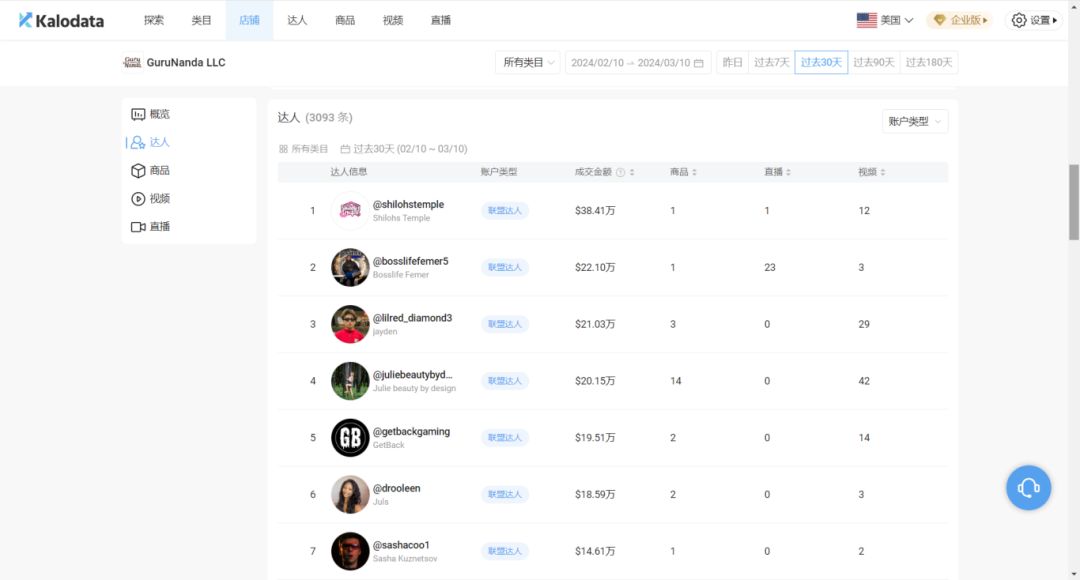
Task: Open @getbackgaming creator link
Action: coord(411,432)
